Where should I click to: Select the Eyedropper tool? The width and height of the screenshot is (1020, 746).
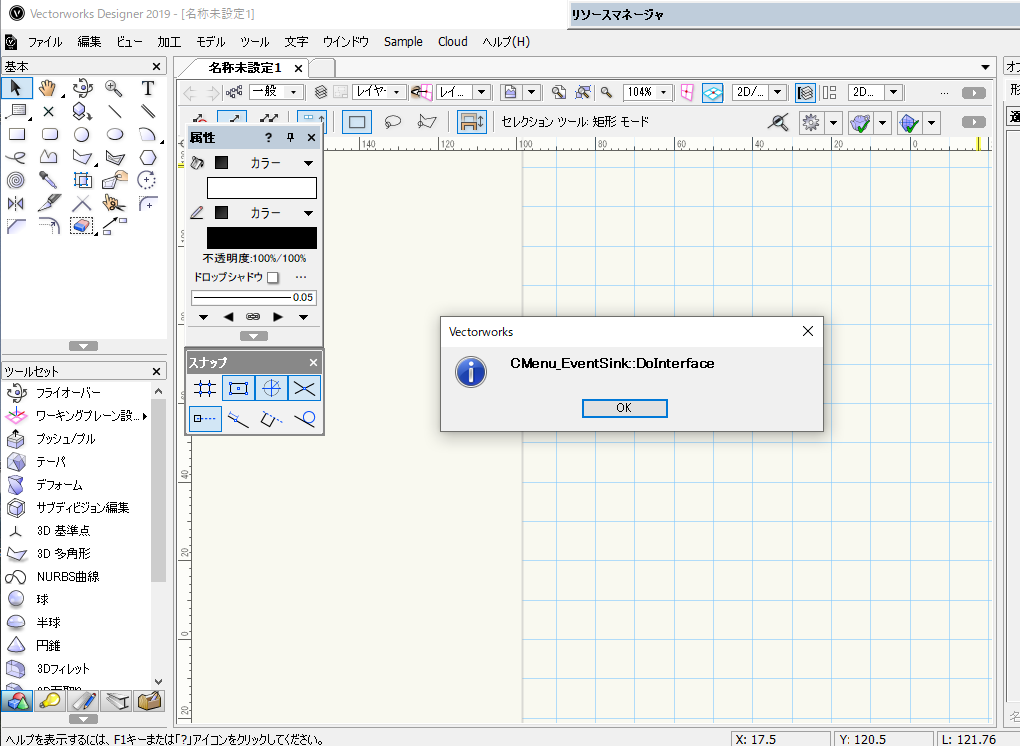pyautogui.click(x=48, y=180)
